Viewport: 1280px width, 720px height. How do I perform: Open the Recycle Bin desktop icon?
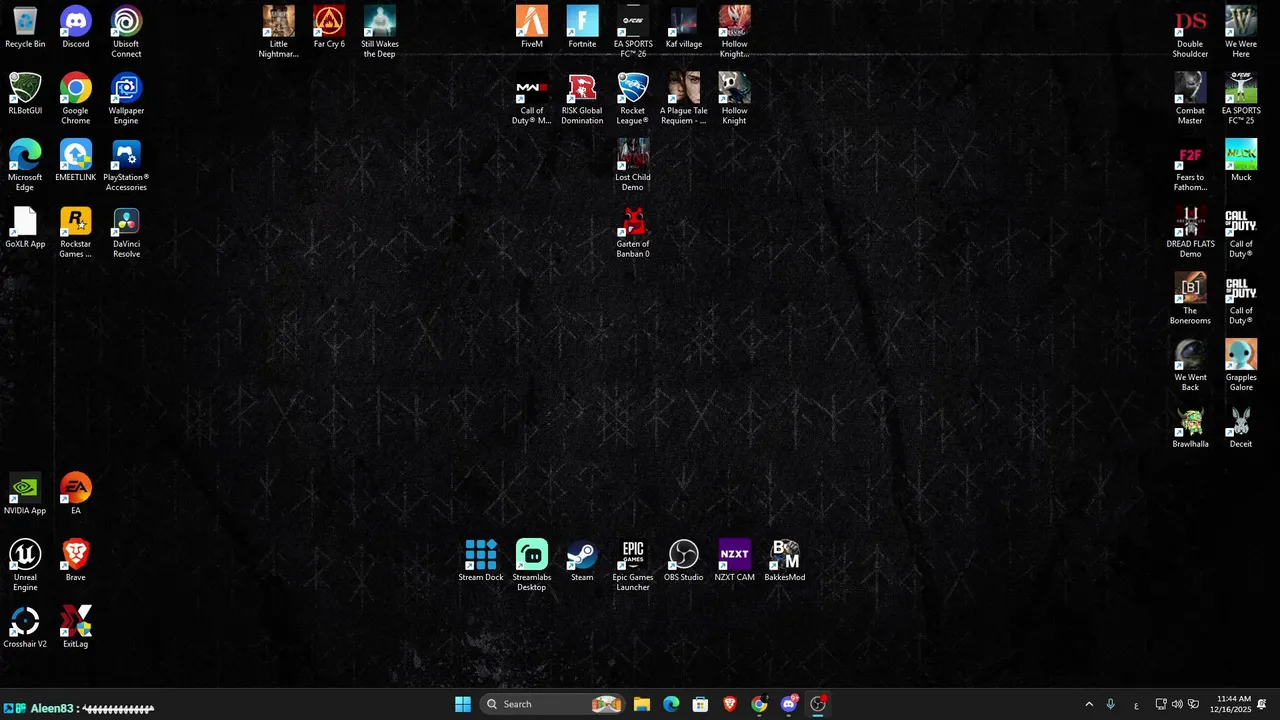25,27
